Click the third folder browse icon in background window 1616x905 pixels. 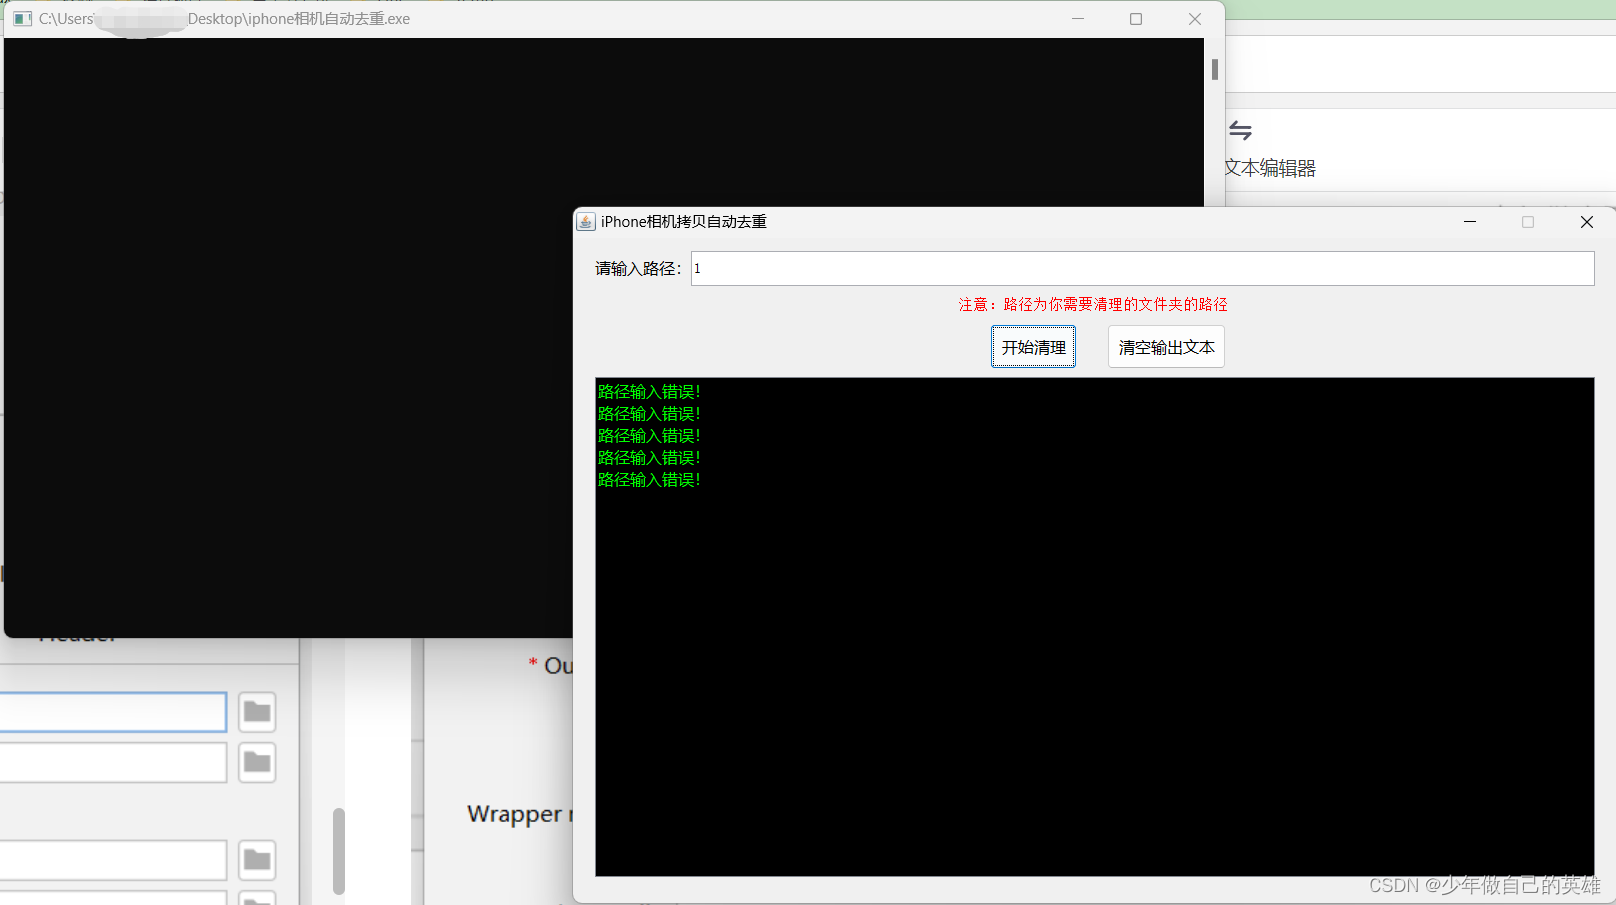(x=257, y=860)
